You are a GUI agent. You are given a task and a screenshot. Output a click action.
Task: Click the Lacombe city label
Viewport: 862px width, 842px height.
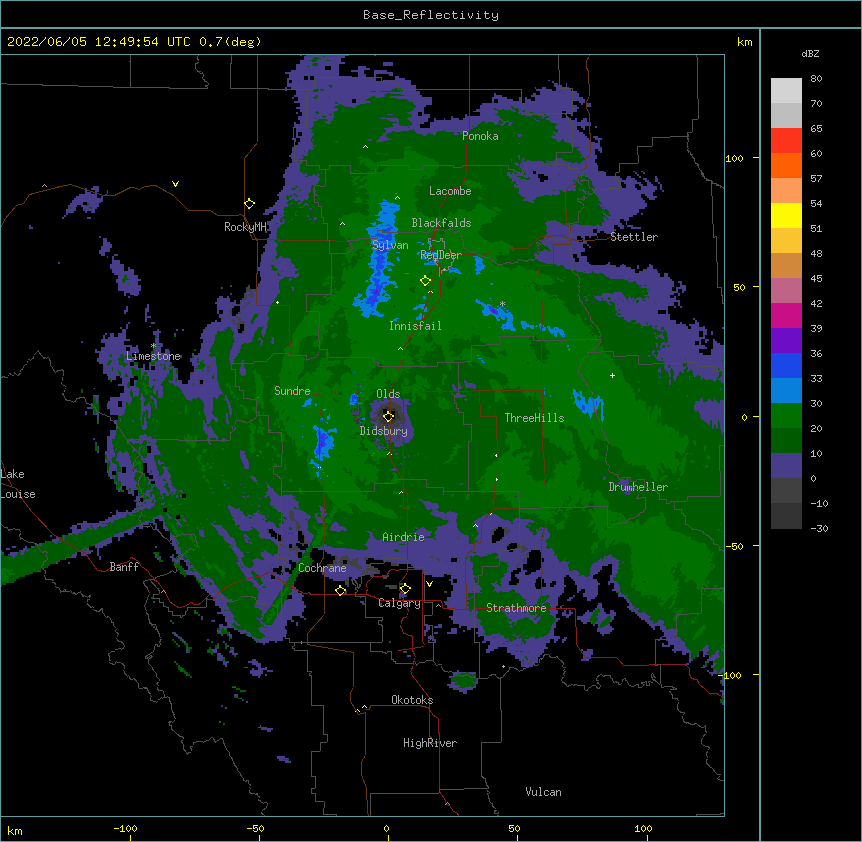click(x=450, y=191)
